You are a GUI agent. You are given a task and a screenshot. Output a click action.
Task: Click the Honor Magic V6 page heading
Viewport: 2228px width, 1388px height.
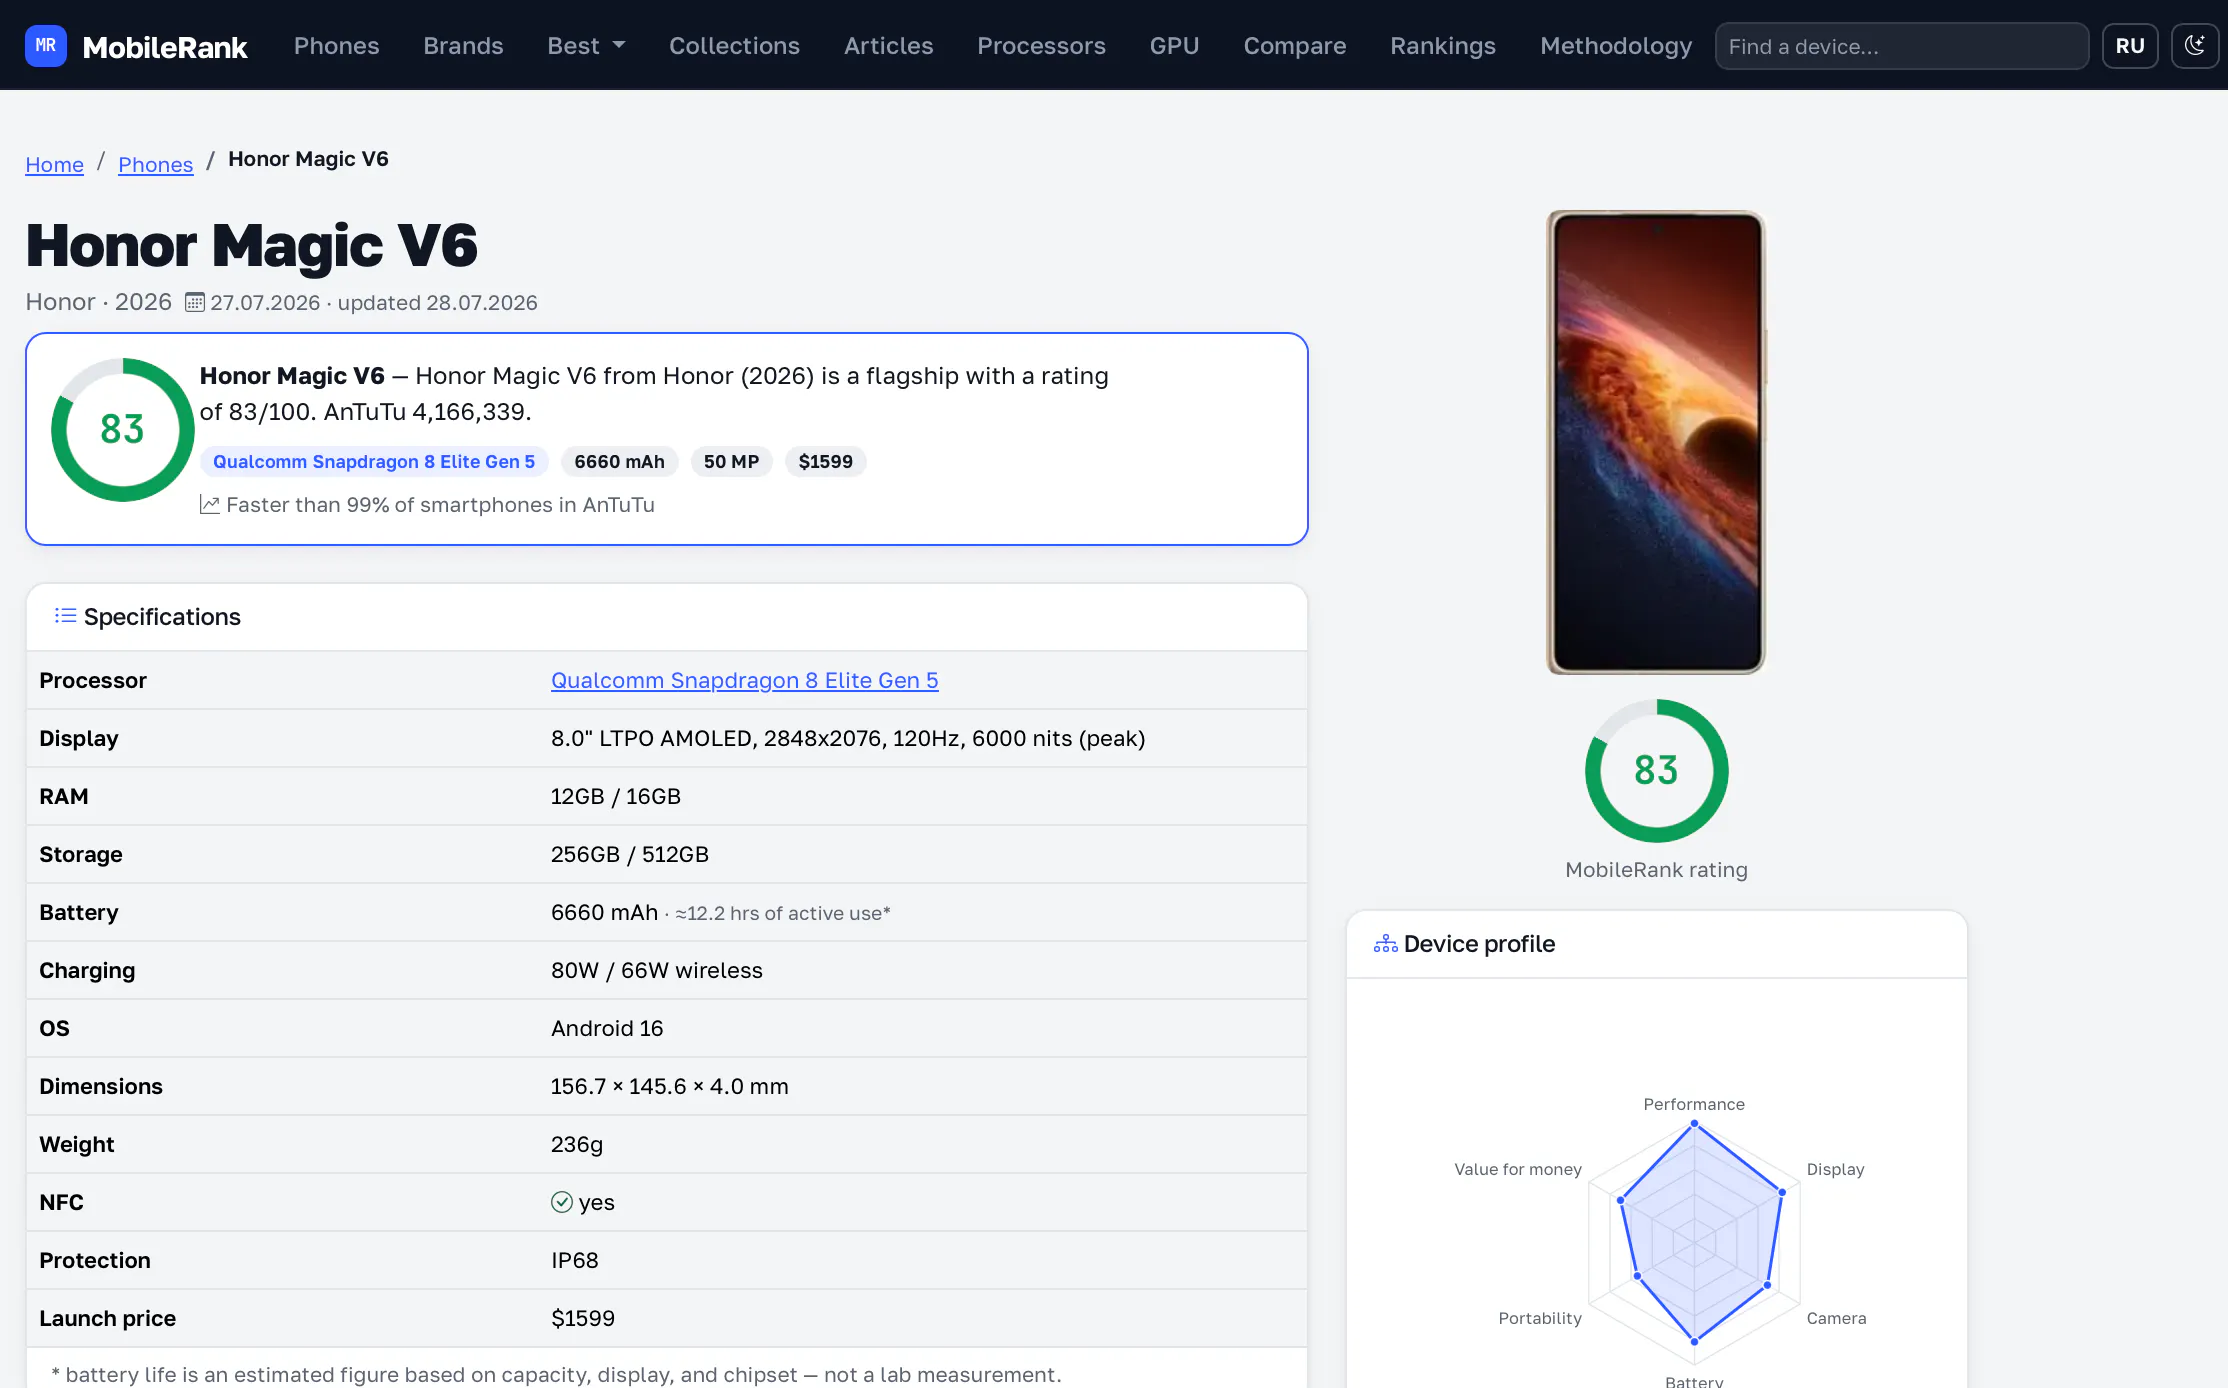252,246
